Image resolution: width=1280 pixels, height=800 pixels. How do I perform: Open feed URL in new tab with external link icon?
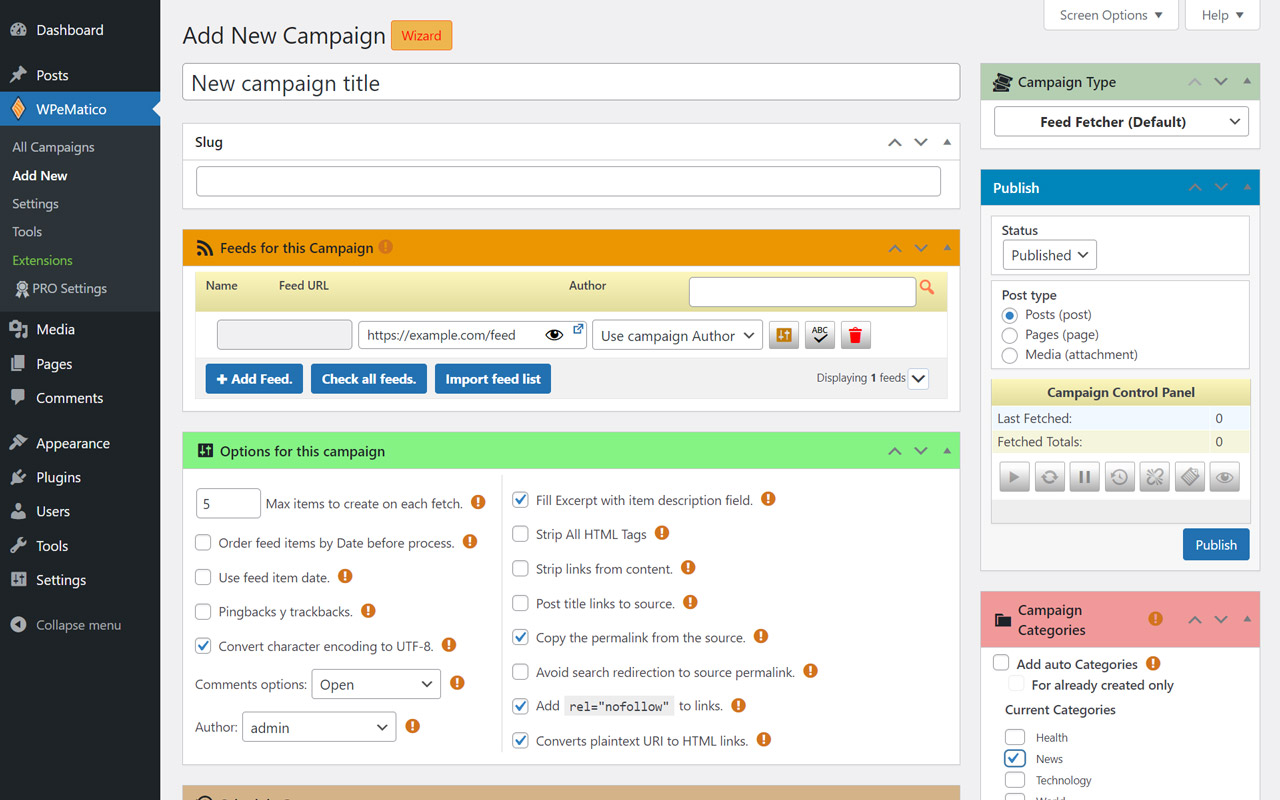(x=578, y=329)
